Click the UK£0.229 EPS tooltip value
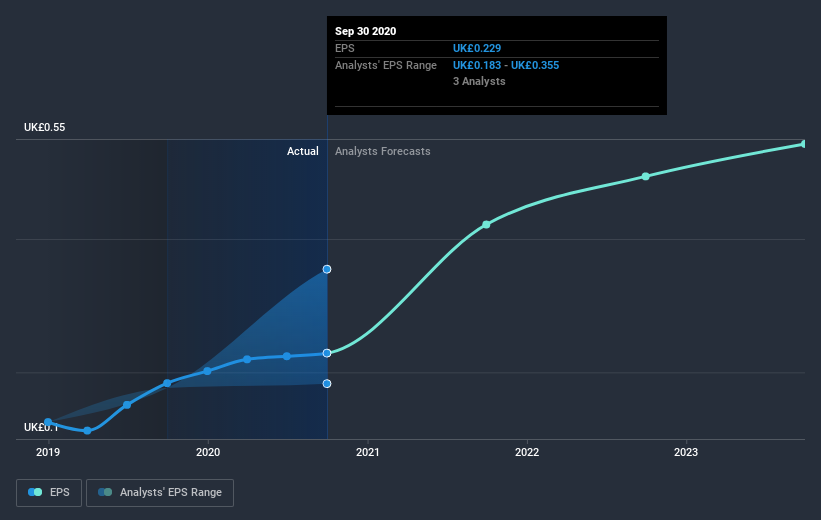 (x=477, y=48)
